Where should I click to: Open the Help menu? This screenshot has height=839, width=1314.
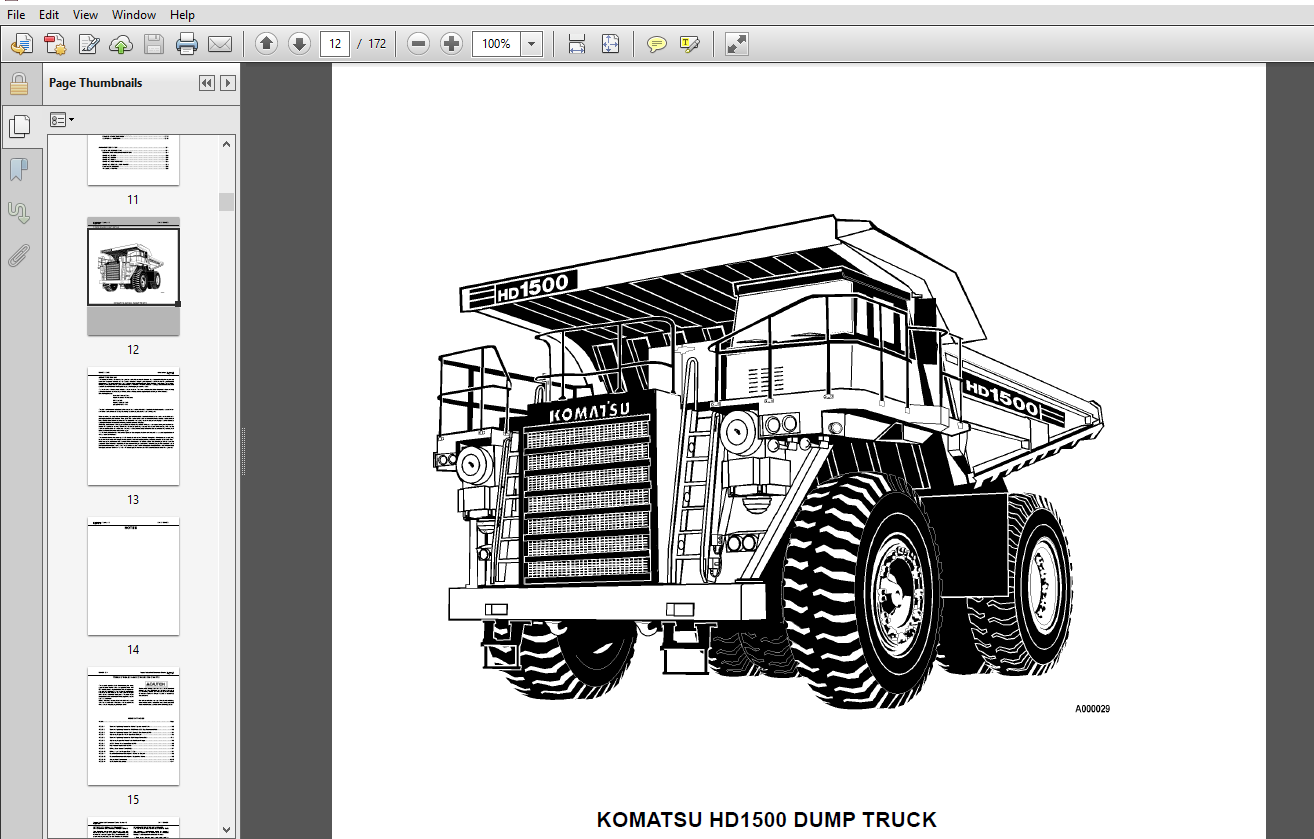click(182, 15)
